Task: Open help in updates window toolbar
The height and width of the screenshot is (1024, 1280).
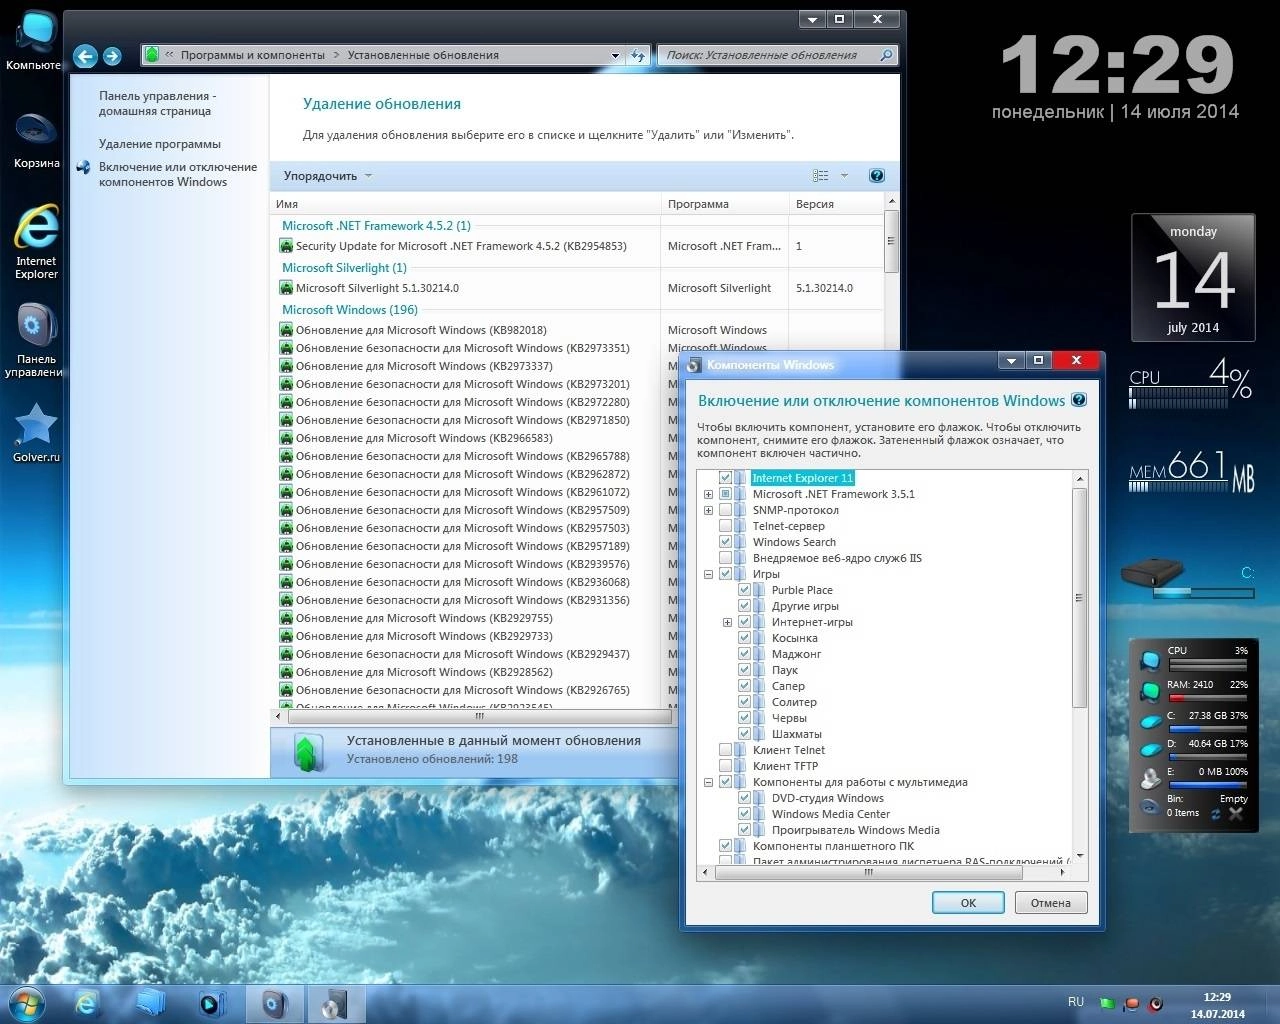Action: point(877,176)
